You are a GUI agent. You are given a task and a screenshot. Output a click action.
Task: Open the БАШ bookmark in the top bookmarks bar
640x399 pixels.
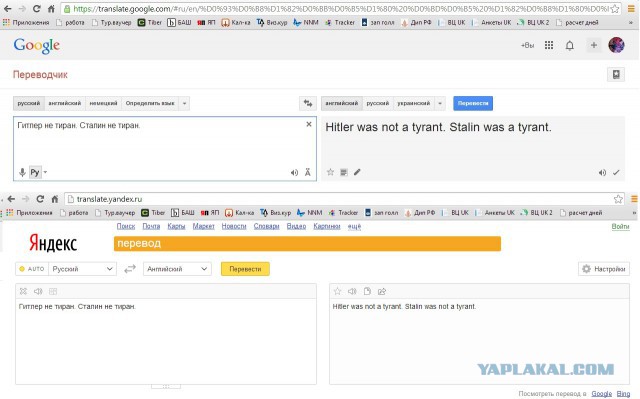point(180,22)
